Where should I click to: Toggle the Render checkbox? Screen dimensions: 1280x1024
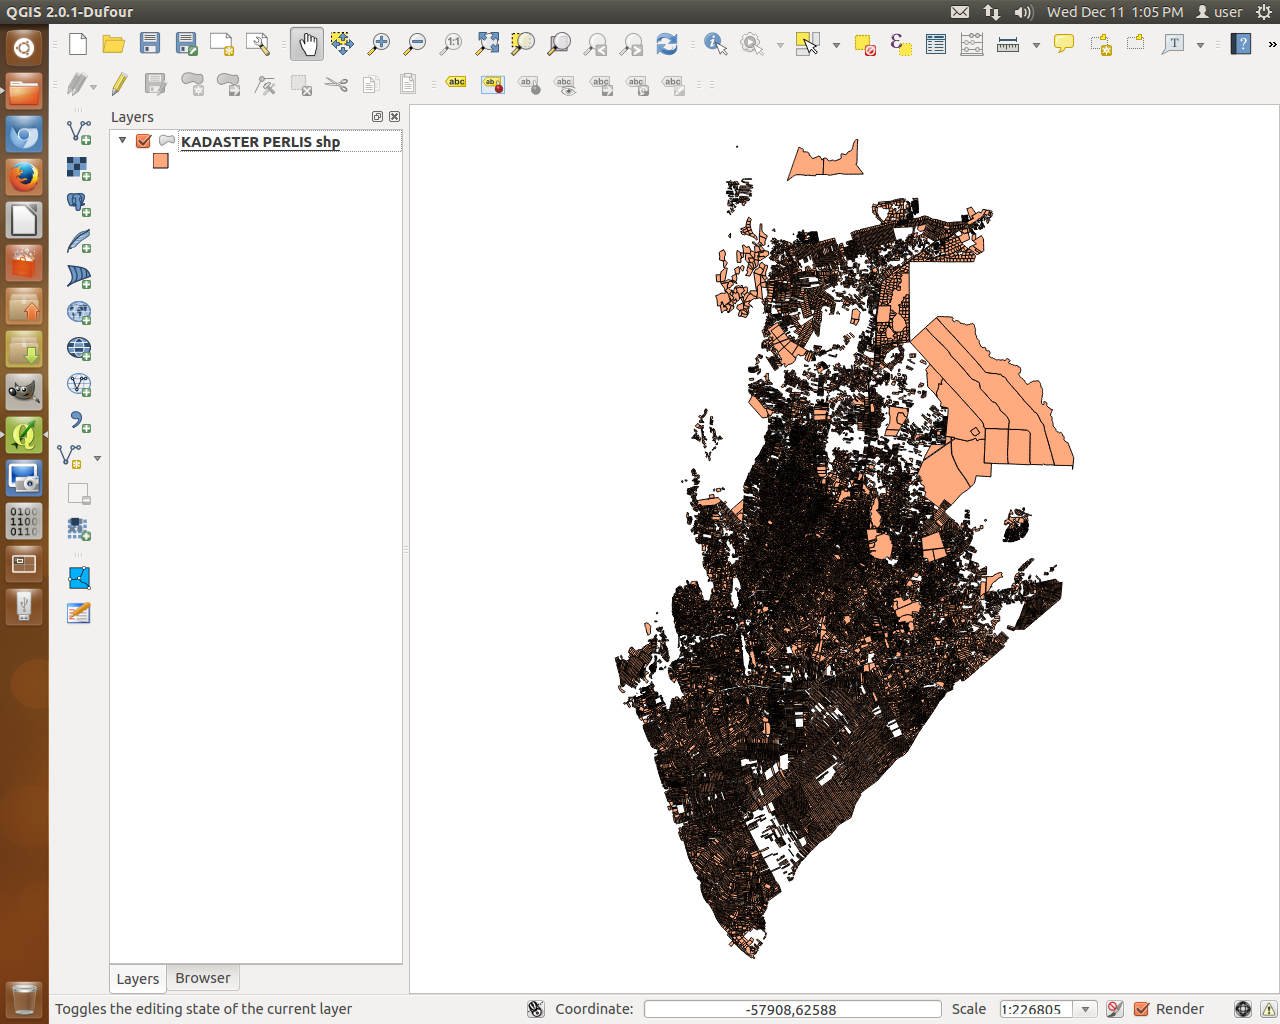pos(1141,1009)
